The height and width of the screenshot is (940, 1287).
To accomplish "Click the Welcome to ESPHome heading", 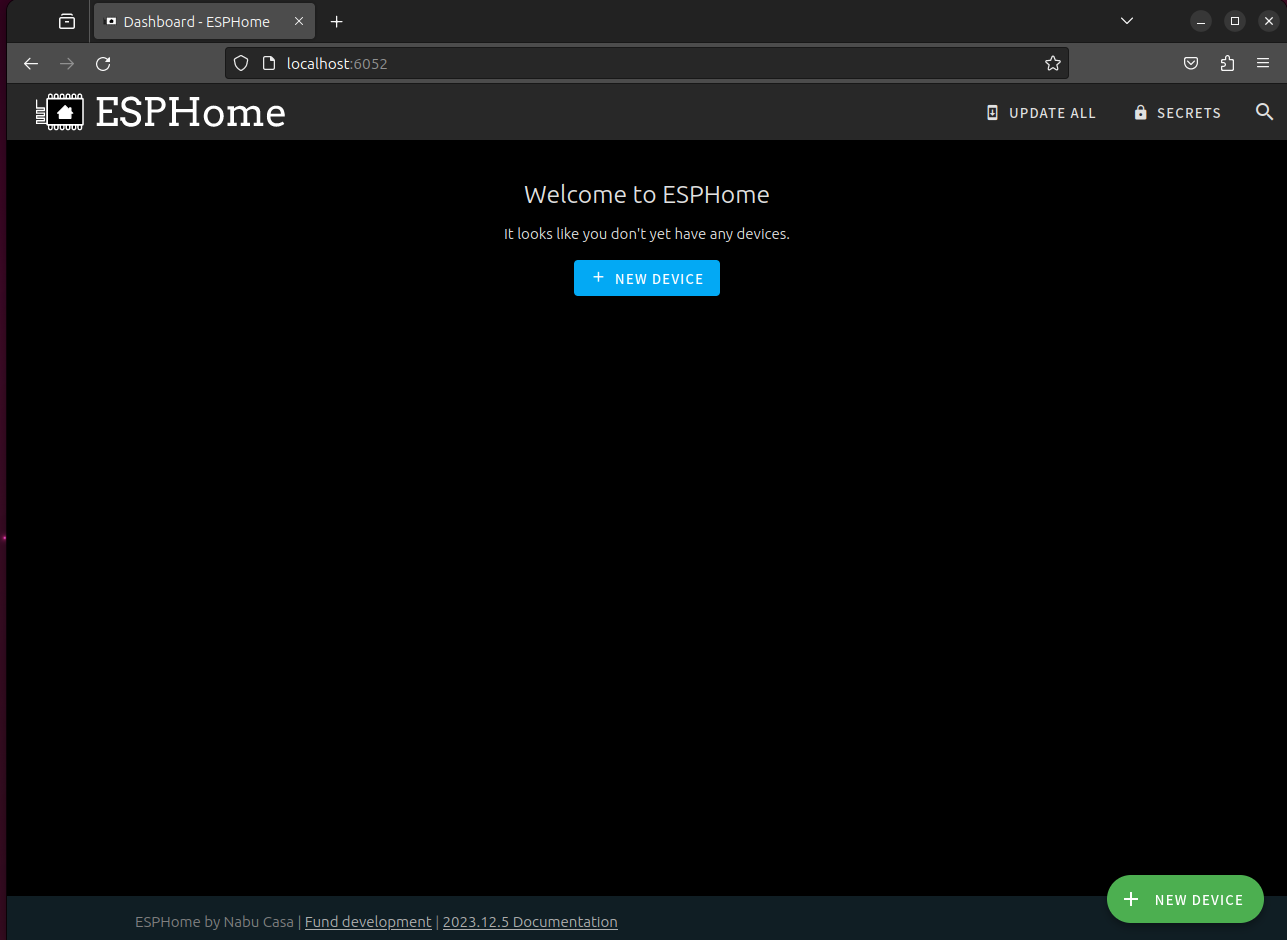I will (x=647, y=194).
